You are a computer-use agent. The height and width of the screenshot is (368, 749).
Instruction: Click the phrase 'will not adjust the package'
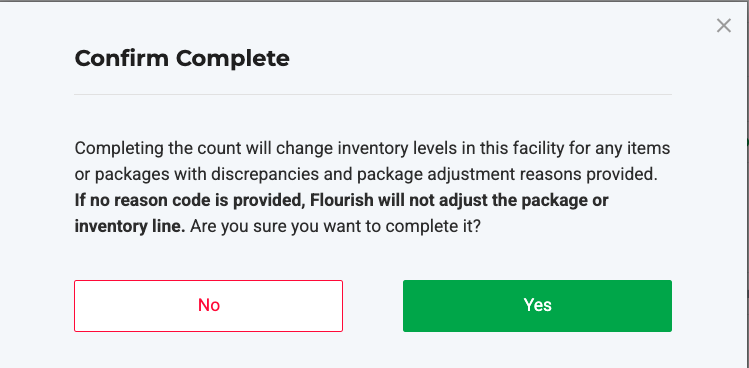click(x=483, y=200)
